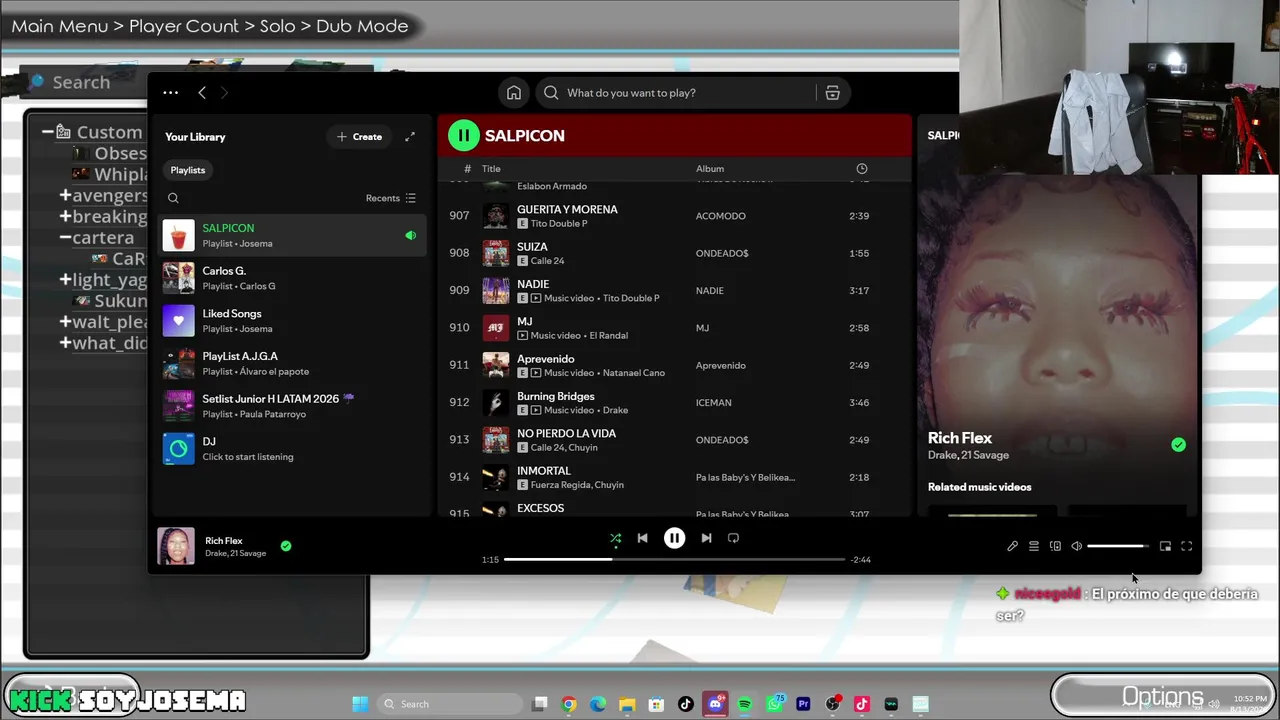The image size is (1280, 720).
Task: Collapse the cartera tree node
Action: click(x=65, y=238)
